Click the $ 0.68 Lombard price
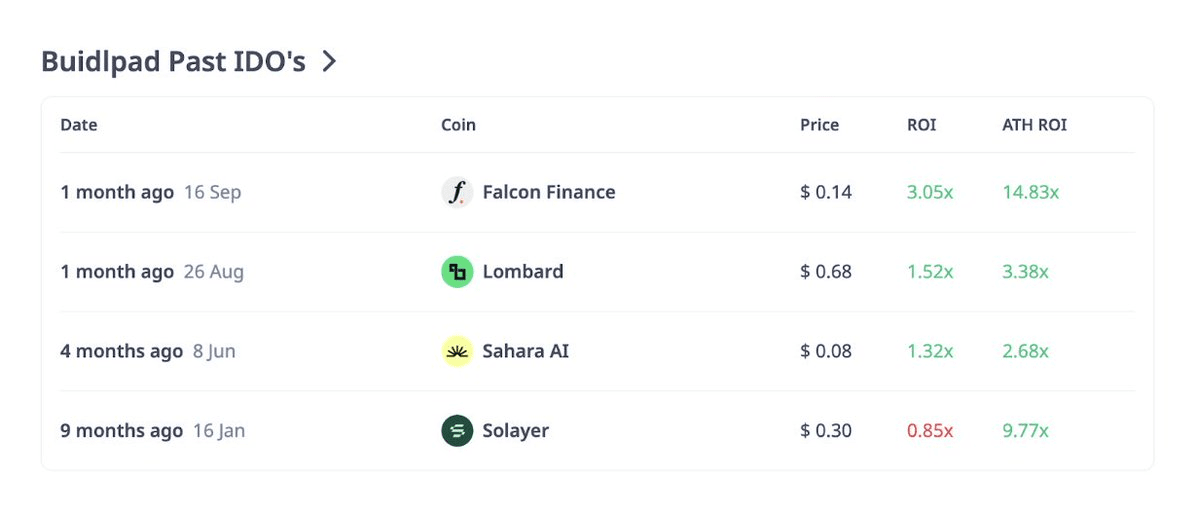This screenshot has height=514, width=1199. click(826, 271)
